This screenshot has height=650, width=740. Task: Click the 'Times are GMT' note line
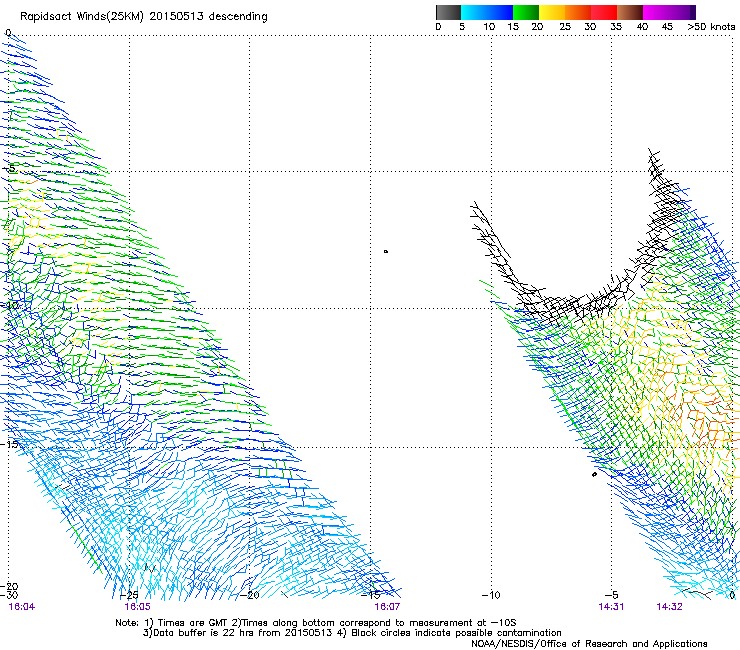click(315, 623)
